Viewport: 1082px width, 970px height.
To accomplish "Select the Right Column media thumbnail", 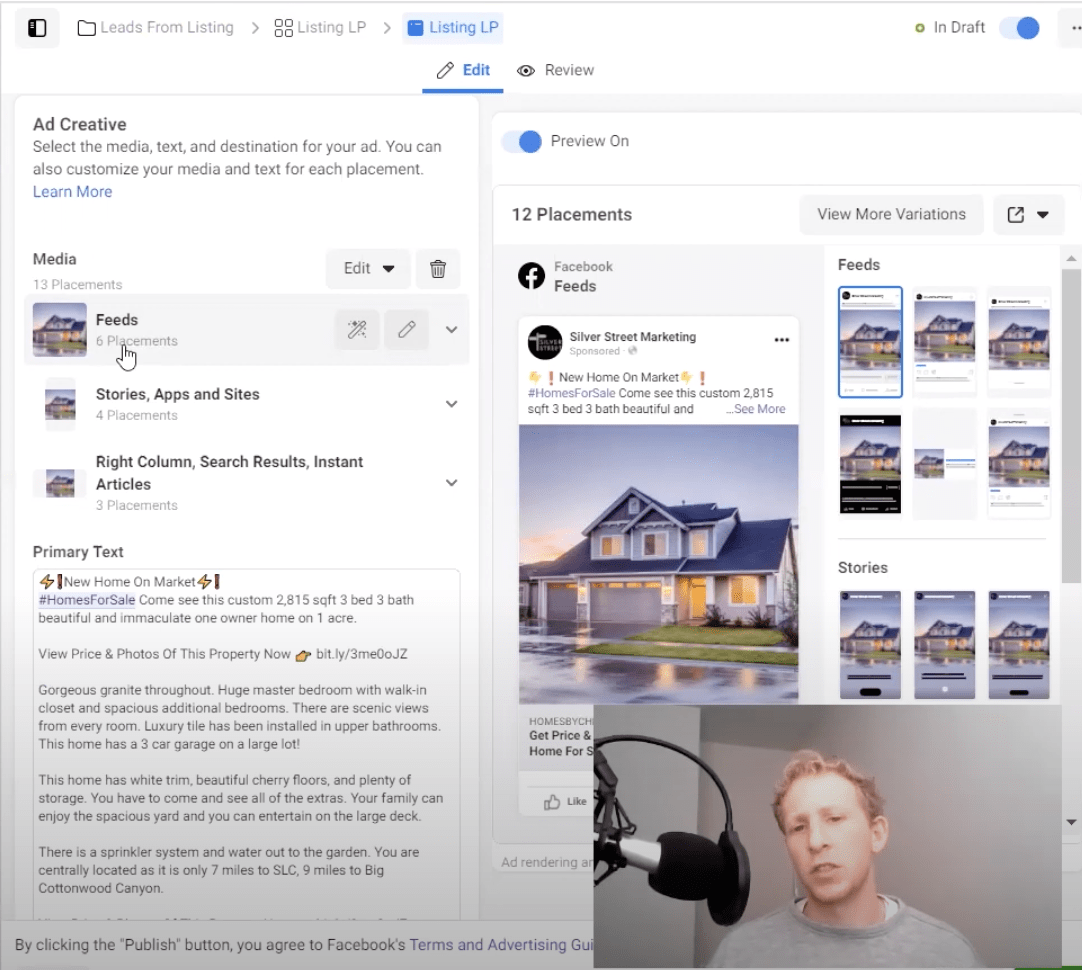I will click(60, 483).
